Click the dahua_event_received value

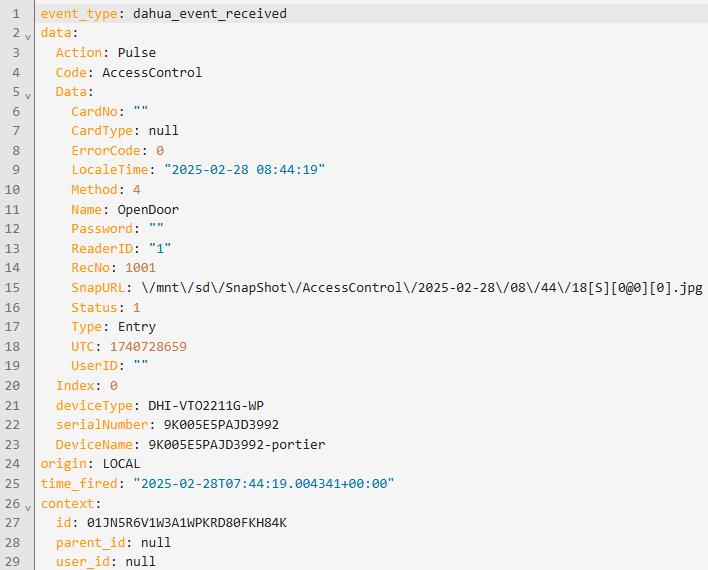[x=210, y=14]
